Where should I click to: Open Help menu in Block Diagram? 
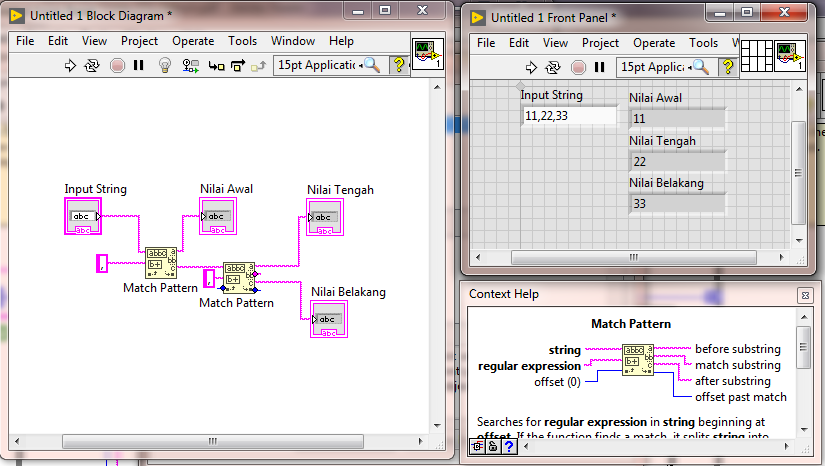pos(341,41)
